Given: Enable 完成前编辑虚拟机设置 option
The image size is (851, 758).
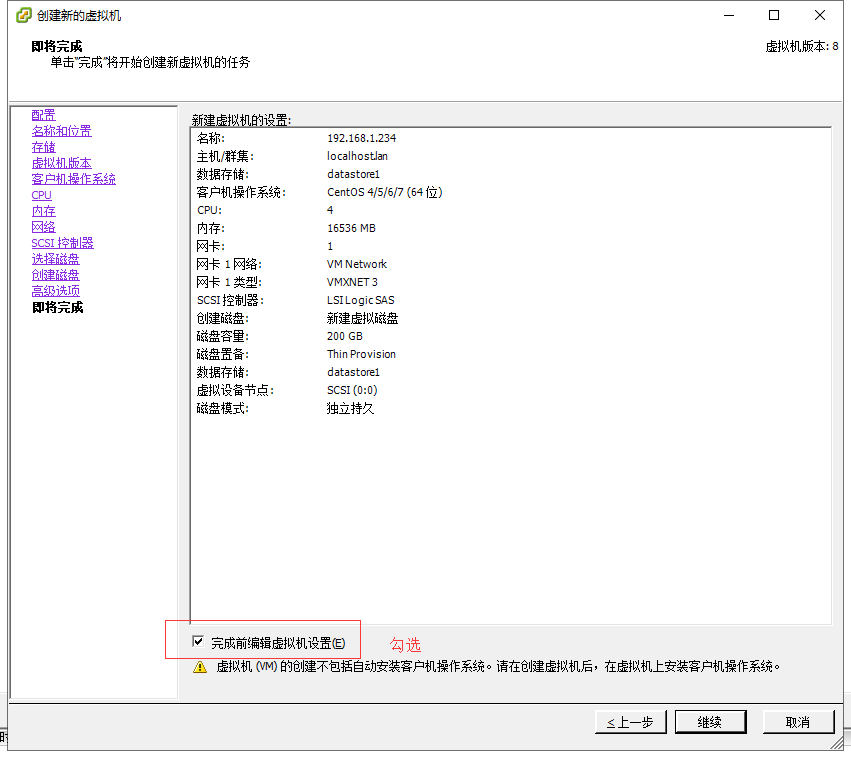Looking at the screenshot, I should tap(198, 640).
